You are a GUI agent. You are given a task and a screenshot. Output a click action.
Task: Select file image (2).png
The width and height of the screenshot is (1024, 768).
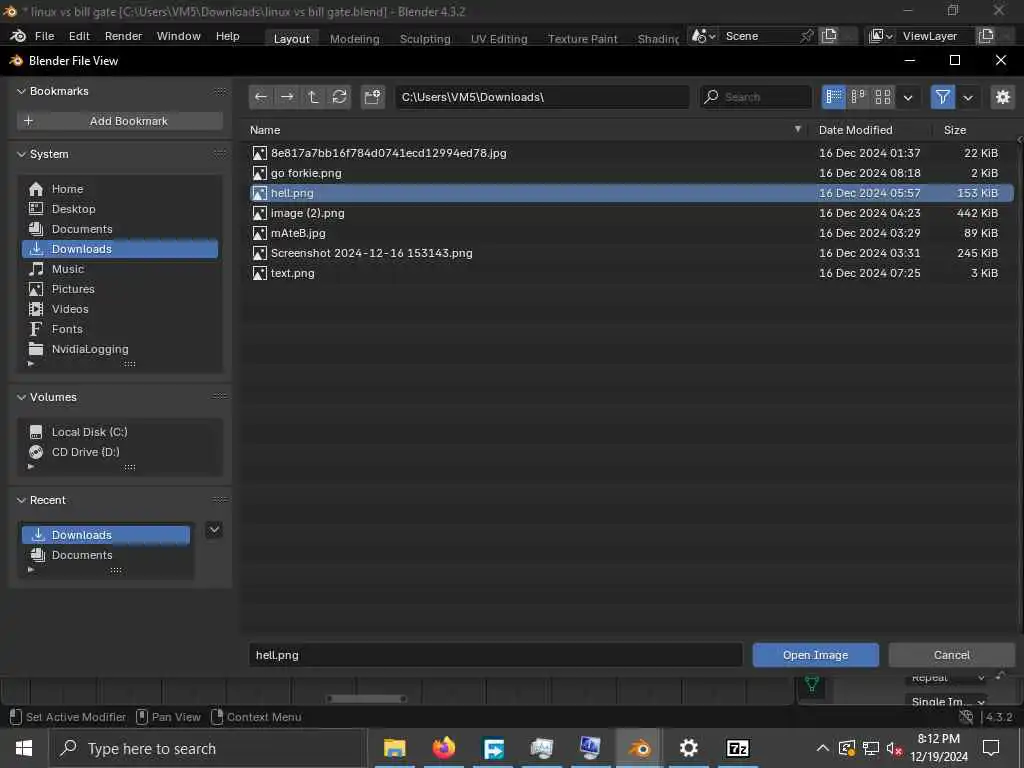click(632, 213)
